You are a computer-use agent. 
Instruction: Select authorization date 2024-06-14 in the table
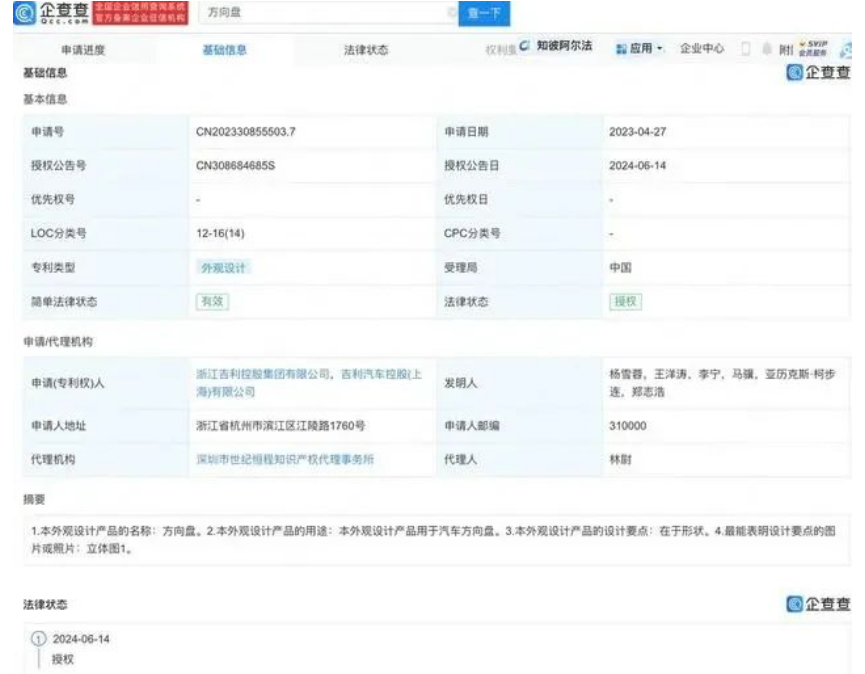638,165
